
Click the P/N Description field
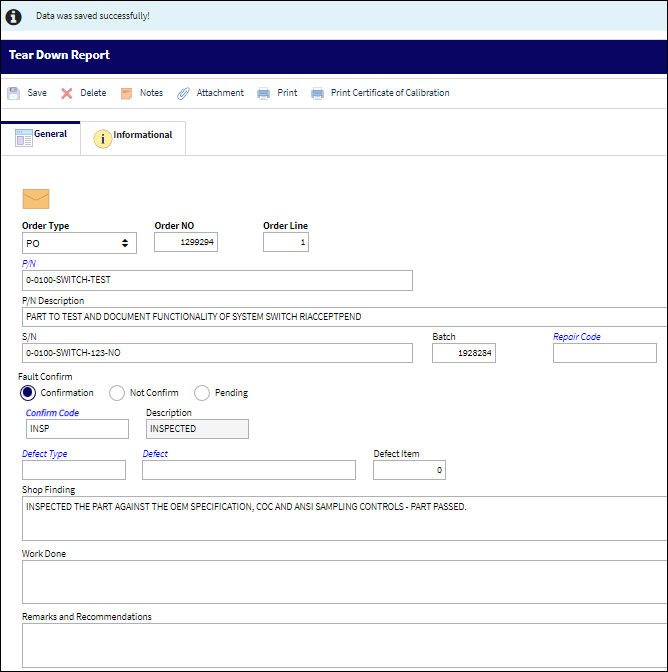pyautogui.click(x=344, y=317)
